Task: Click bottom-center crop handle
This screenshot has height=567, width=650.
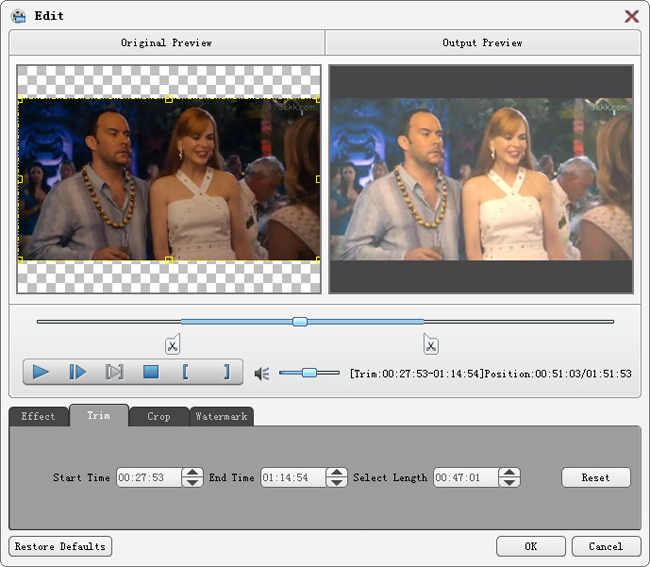Action: (x=169, y=260)
